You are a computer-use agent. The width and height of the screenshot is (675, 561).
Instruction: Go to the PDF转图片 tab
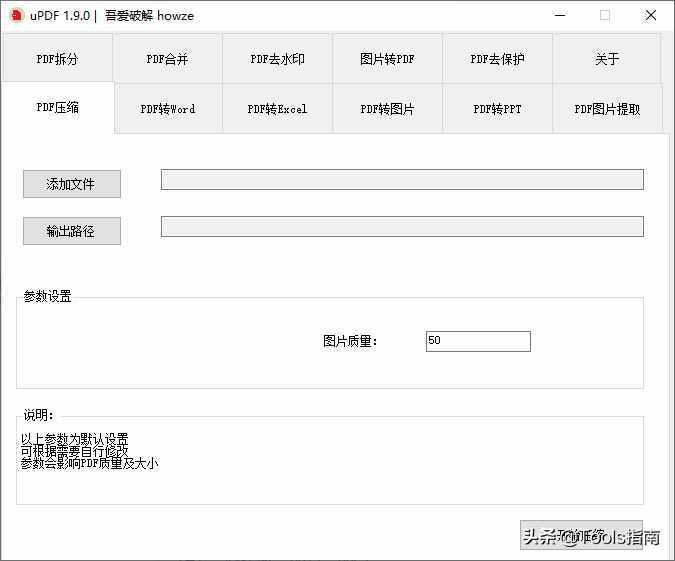[x=387, y=109]
